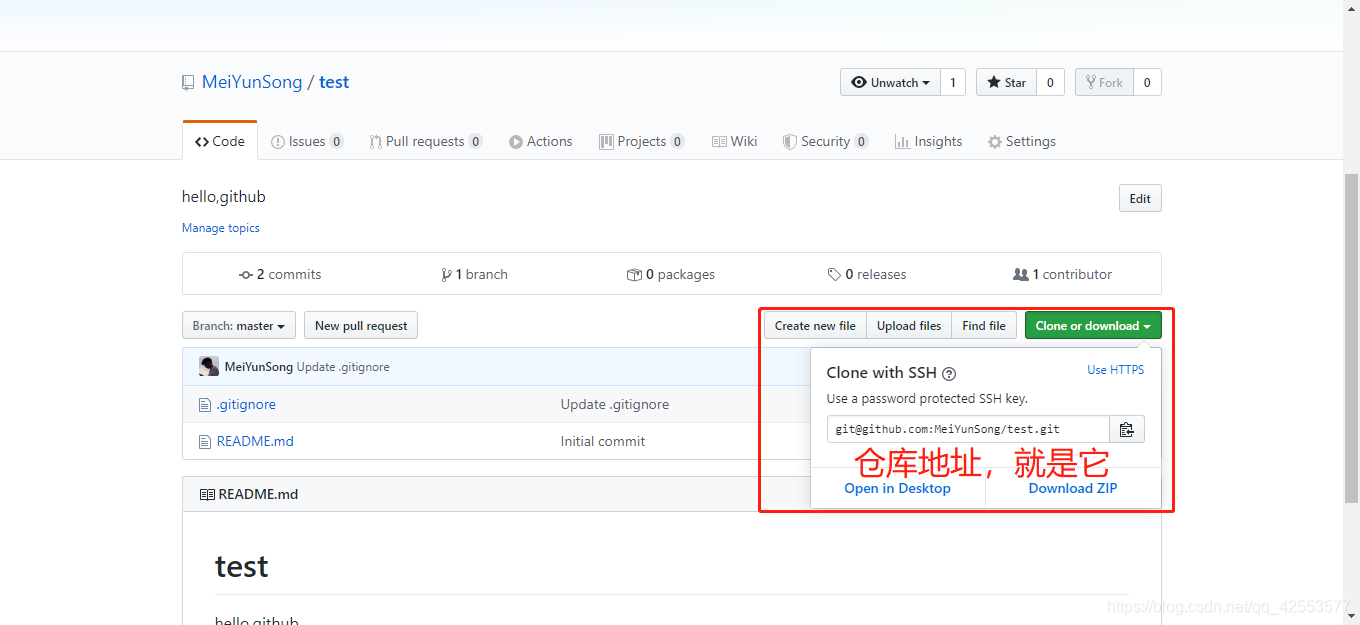This screenshot has height=625, width=1360.
Task: Switch to the Code tab
Action: pos(220,141)
